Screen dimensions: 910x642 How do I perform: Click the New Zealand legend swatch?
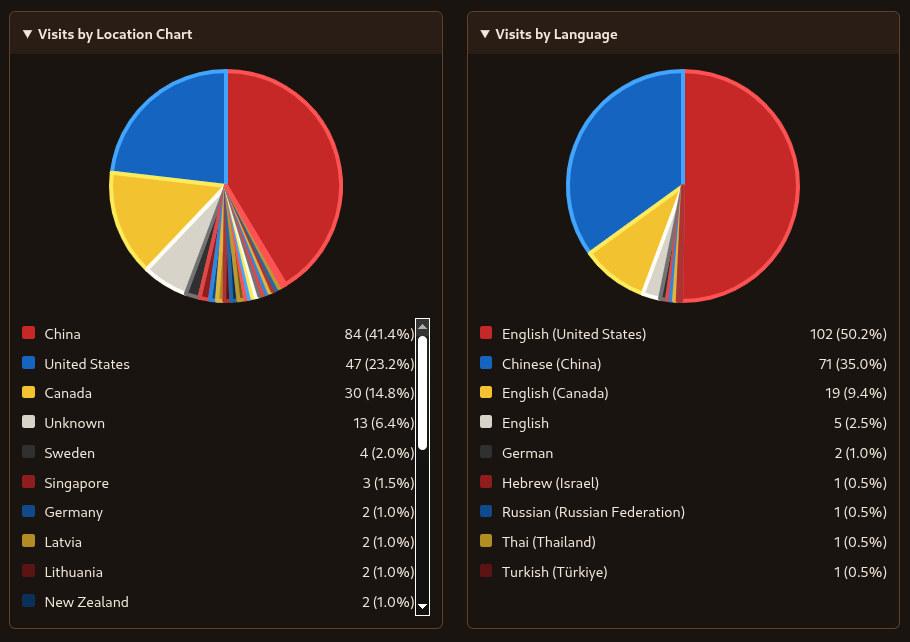pyautogui.click(x=28, y=601)
